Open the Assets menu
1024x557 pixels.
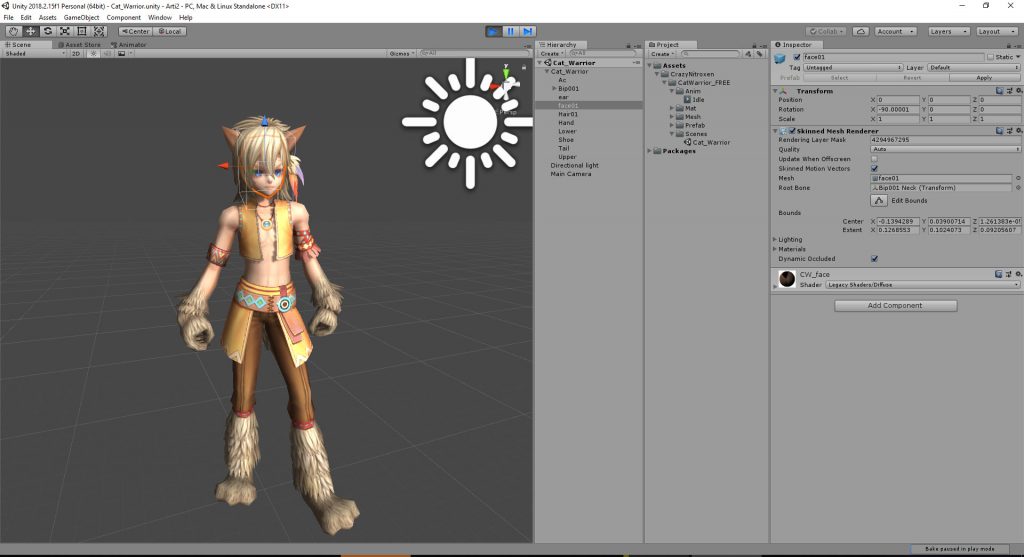click(48, 18)
